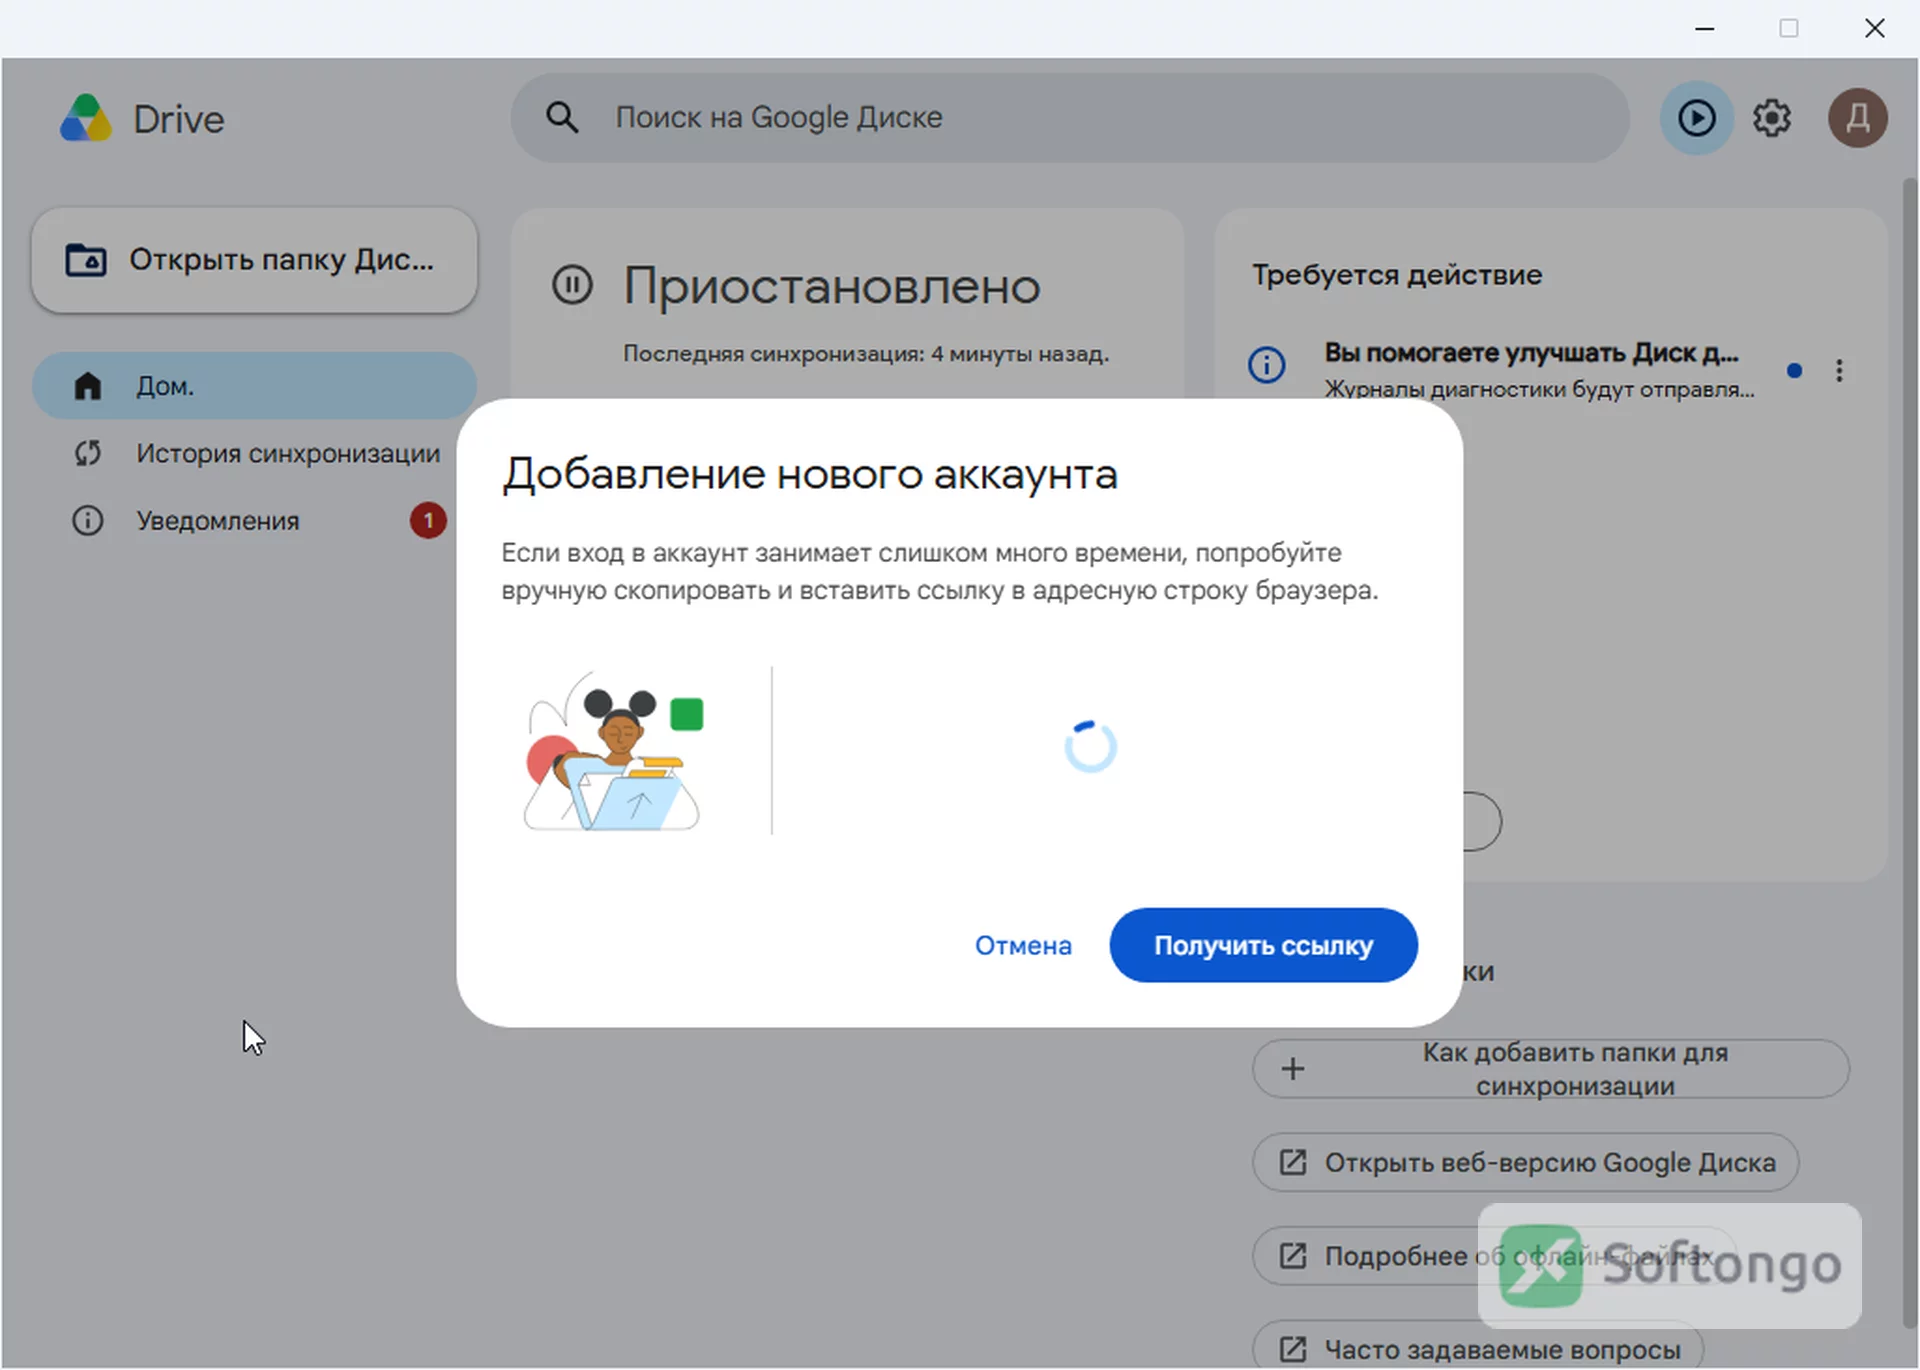Image resolution: width=1920 pixels, height=1370 pixels.
Task: Click Последняя синхронизация status text
Action: tap(866, 354)
